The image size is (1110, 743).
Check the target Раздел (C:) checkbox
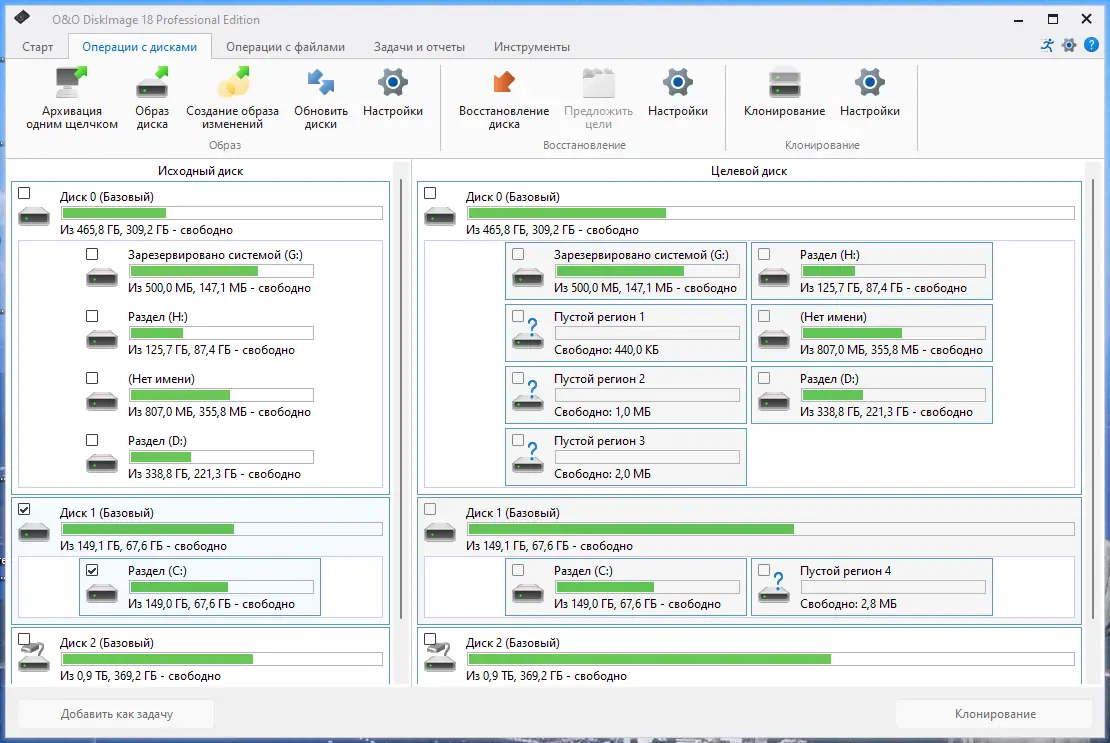click(x=518, y=570)
